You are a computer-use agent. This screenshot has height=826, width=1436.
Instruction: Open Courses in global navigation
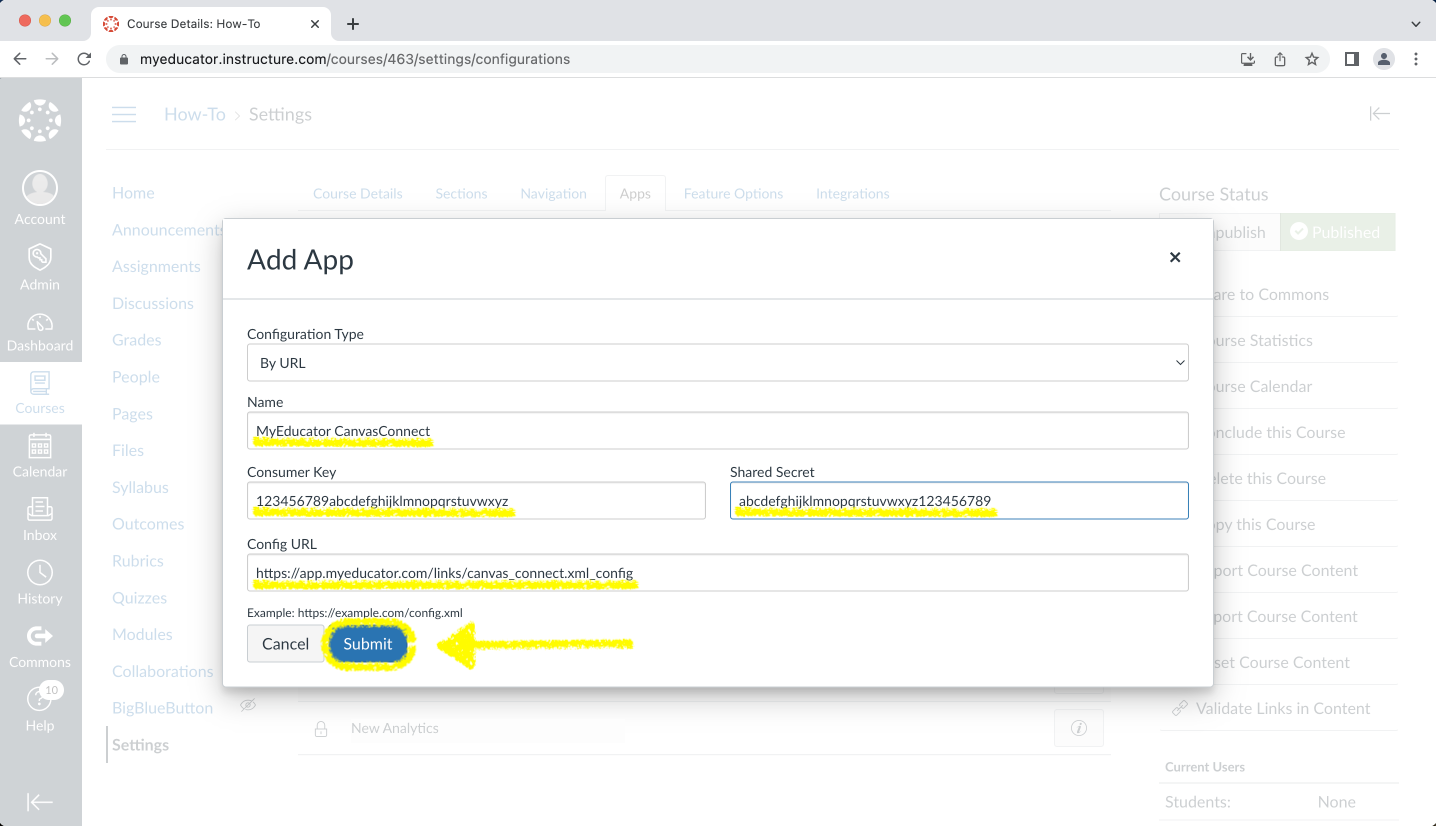tap(40, 393)
